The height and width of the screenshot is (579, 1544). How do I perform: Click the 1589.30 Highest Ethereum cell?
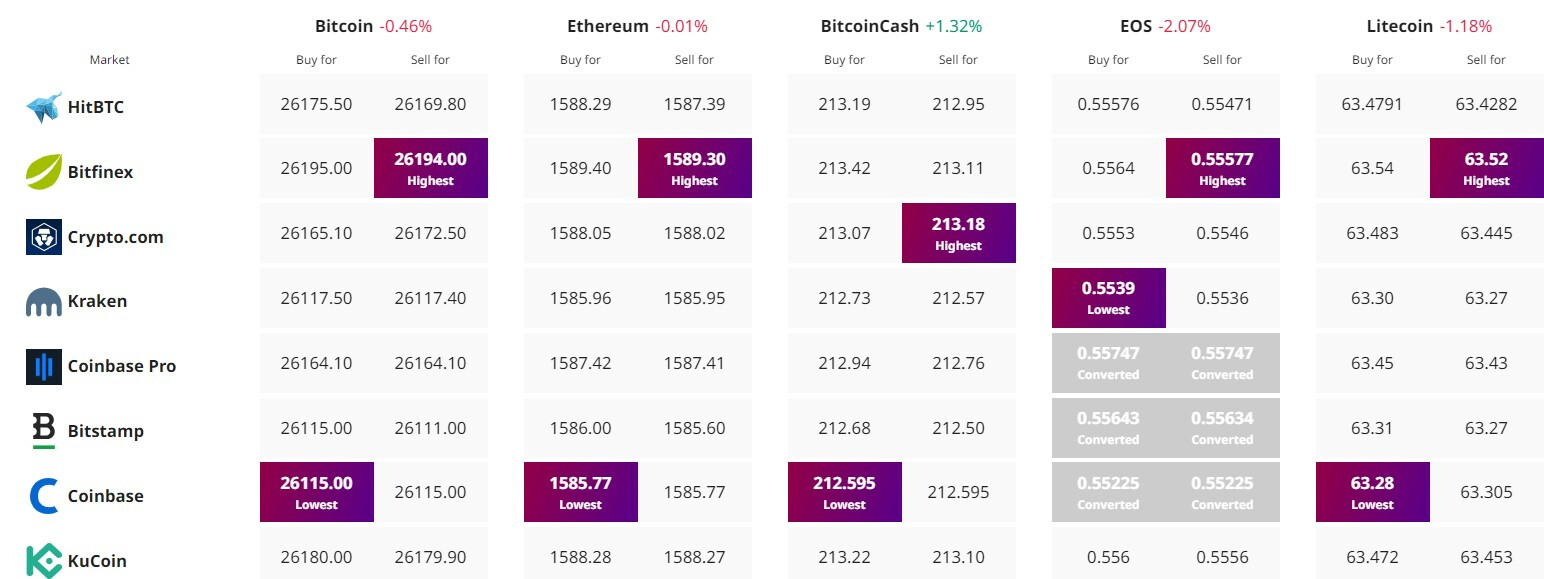tap(694, 168)
